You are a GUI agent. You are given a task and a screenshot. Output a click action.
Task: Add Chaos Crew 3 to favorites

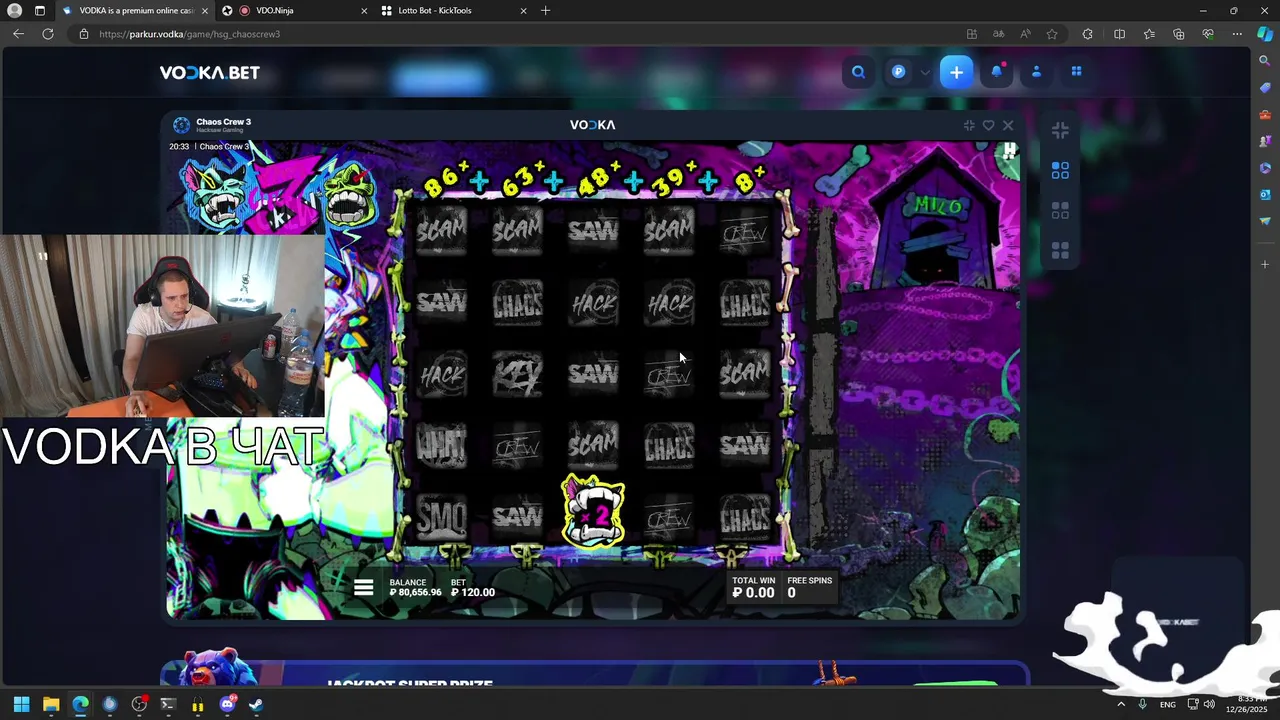[988, 125]
